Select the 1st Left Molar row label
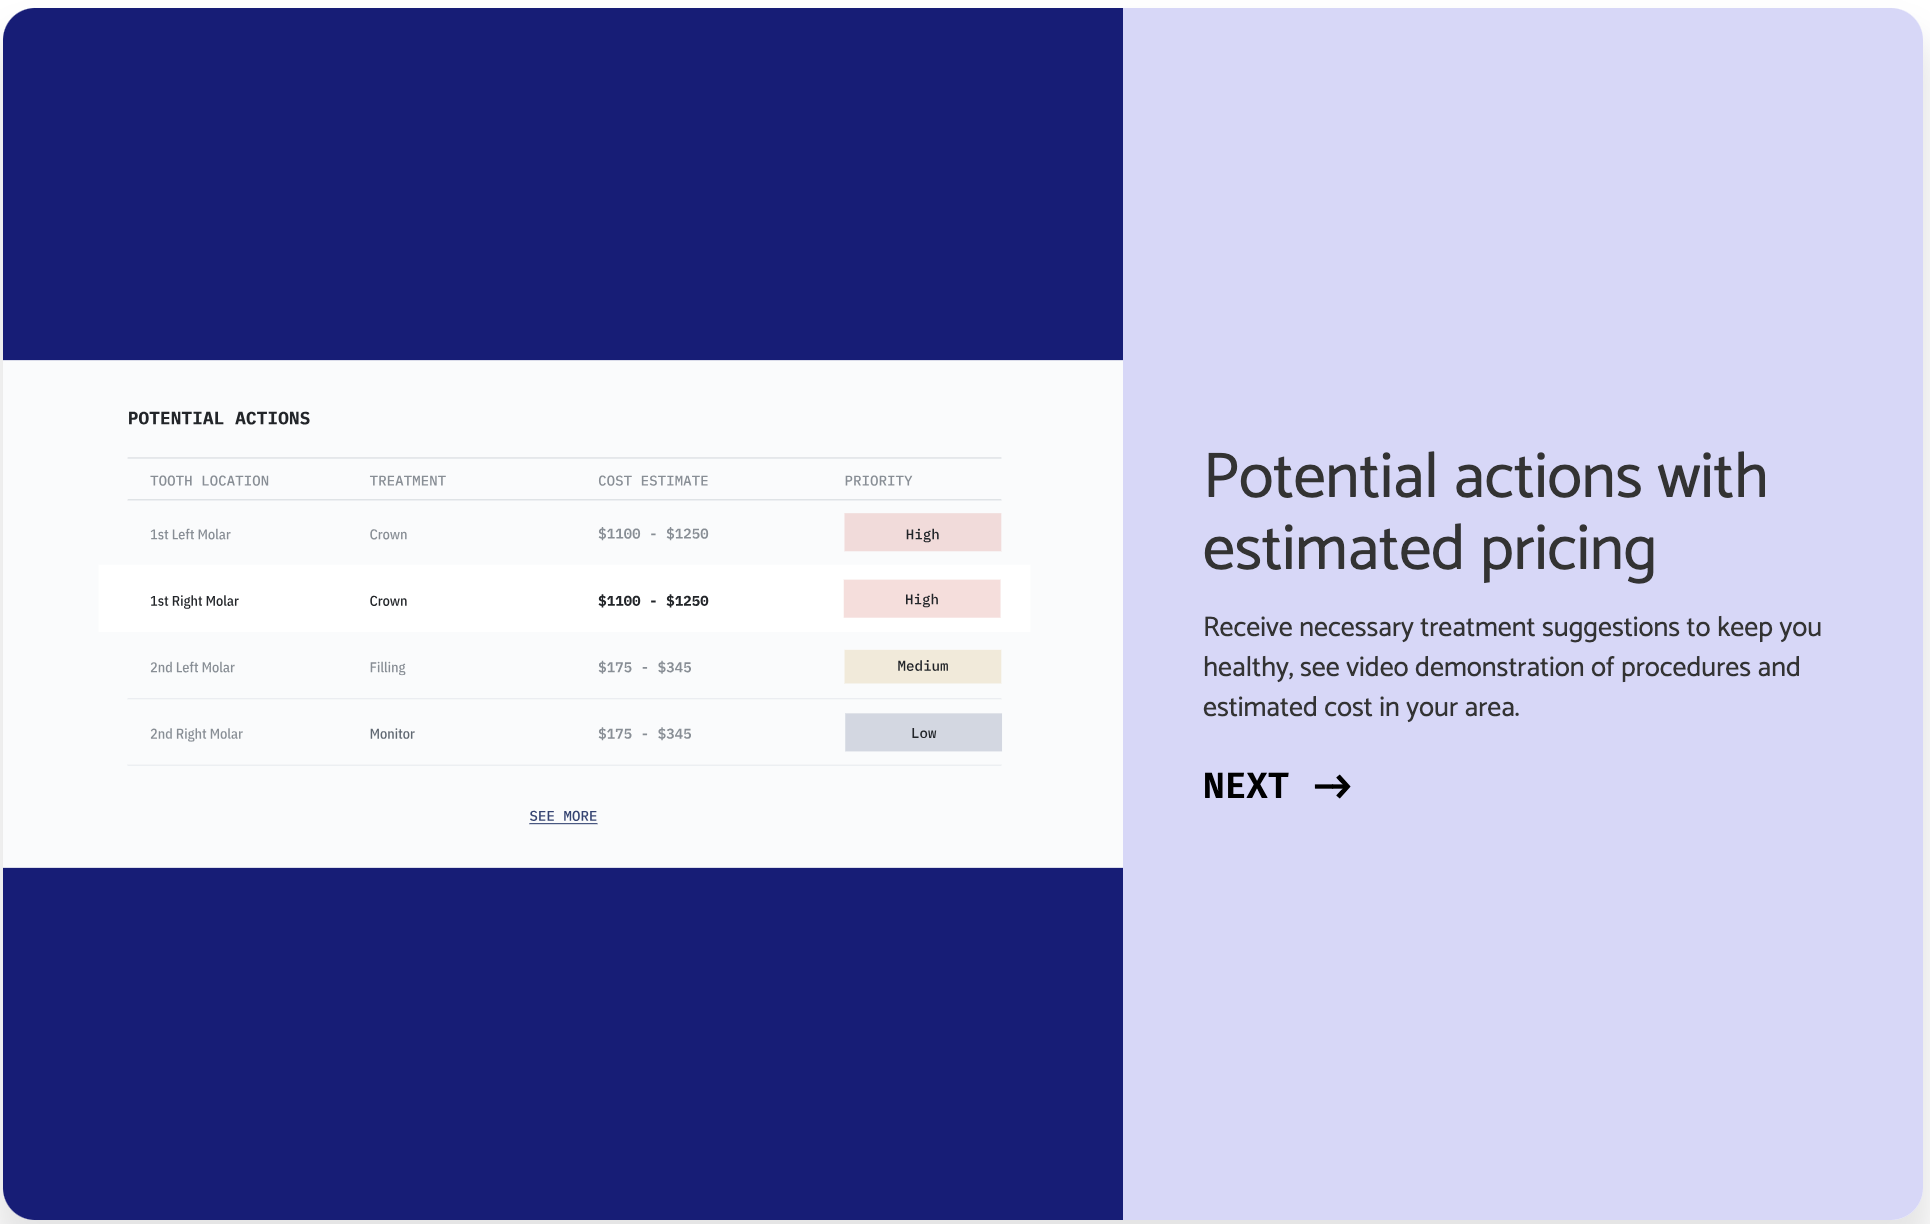1930x1224 pixels. 190,535
